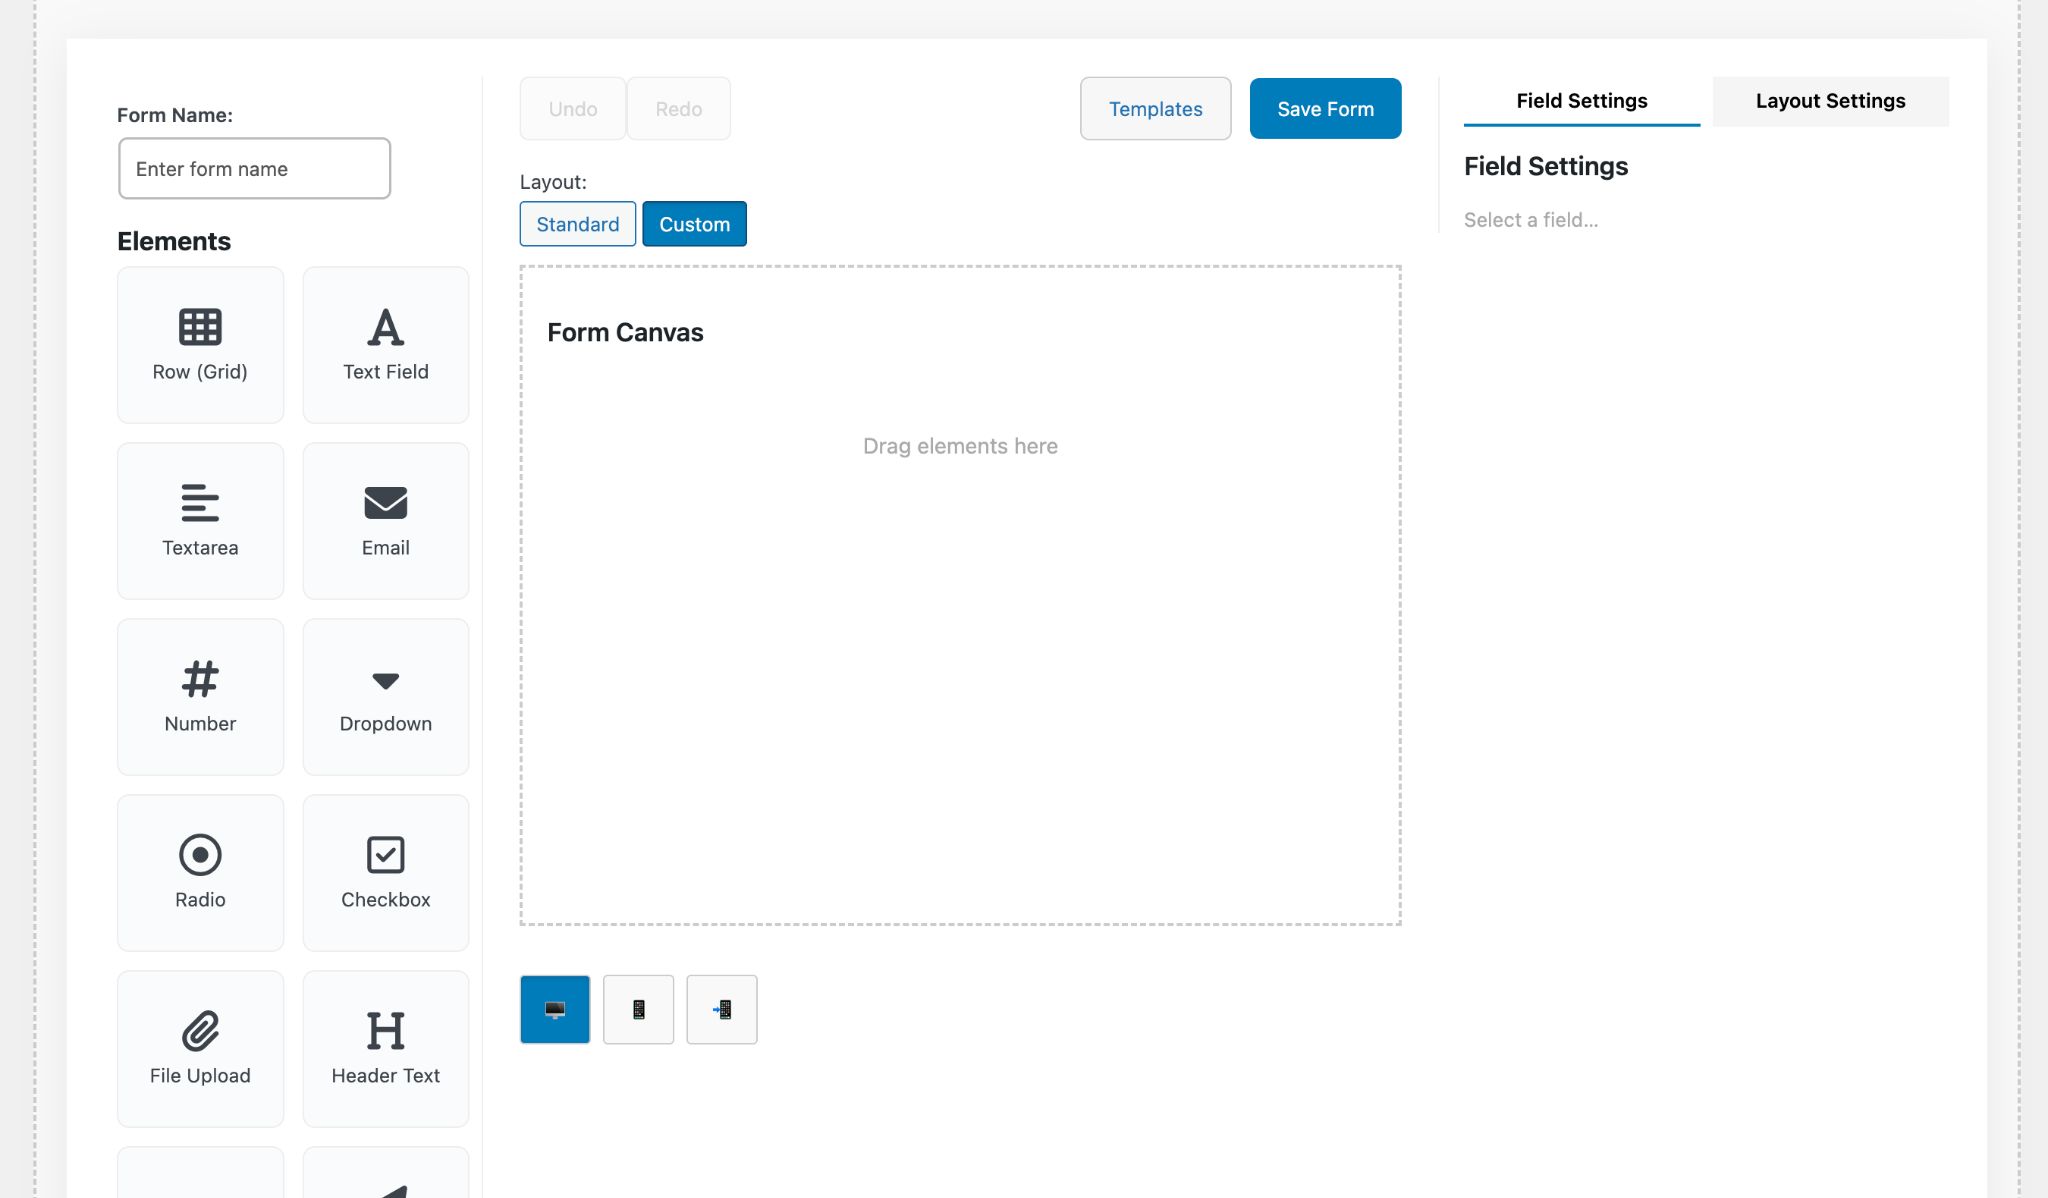Open the Templates button
The width and height of the screenshot is (2048, 1198).
[x=1155, y=109]
